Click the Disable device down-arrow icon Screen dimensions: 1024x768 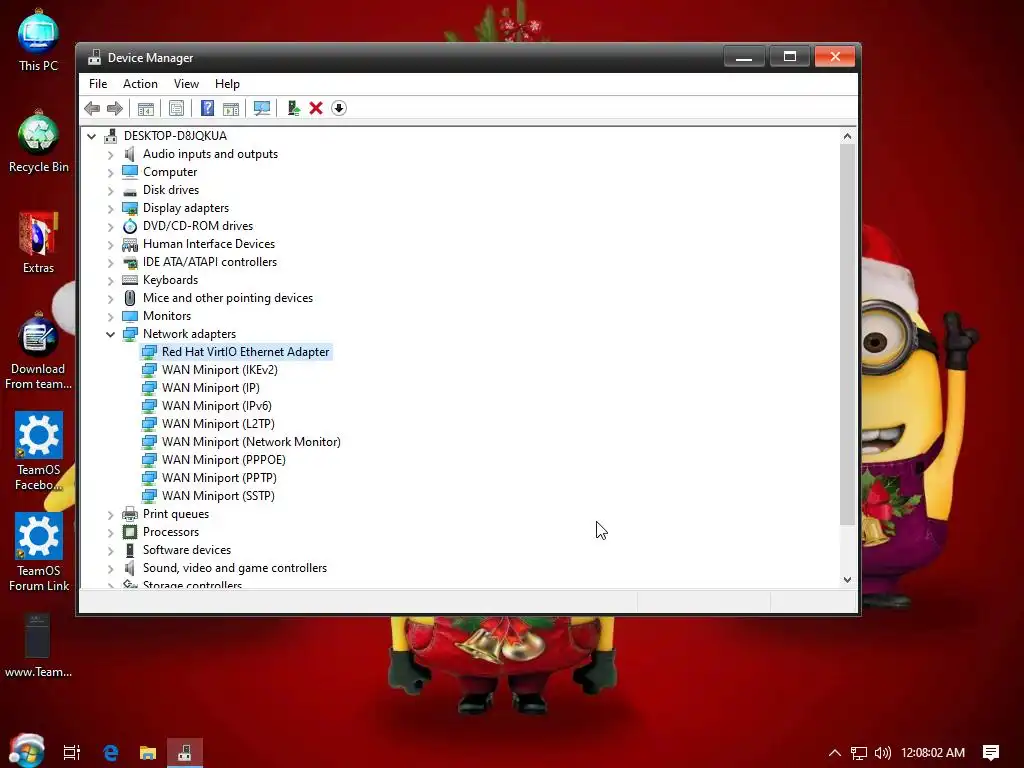click(339, 108)
